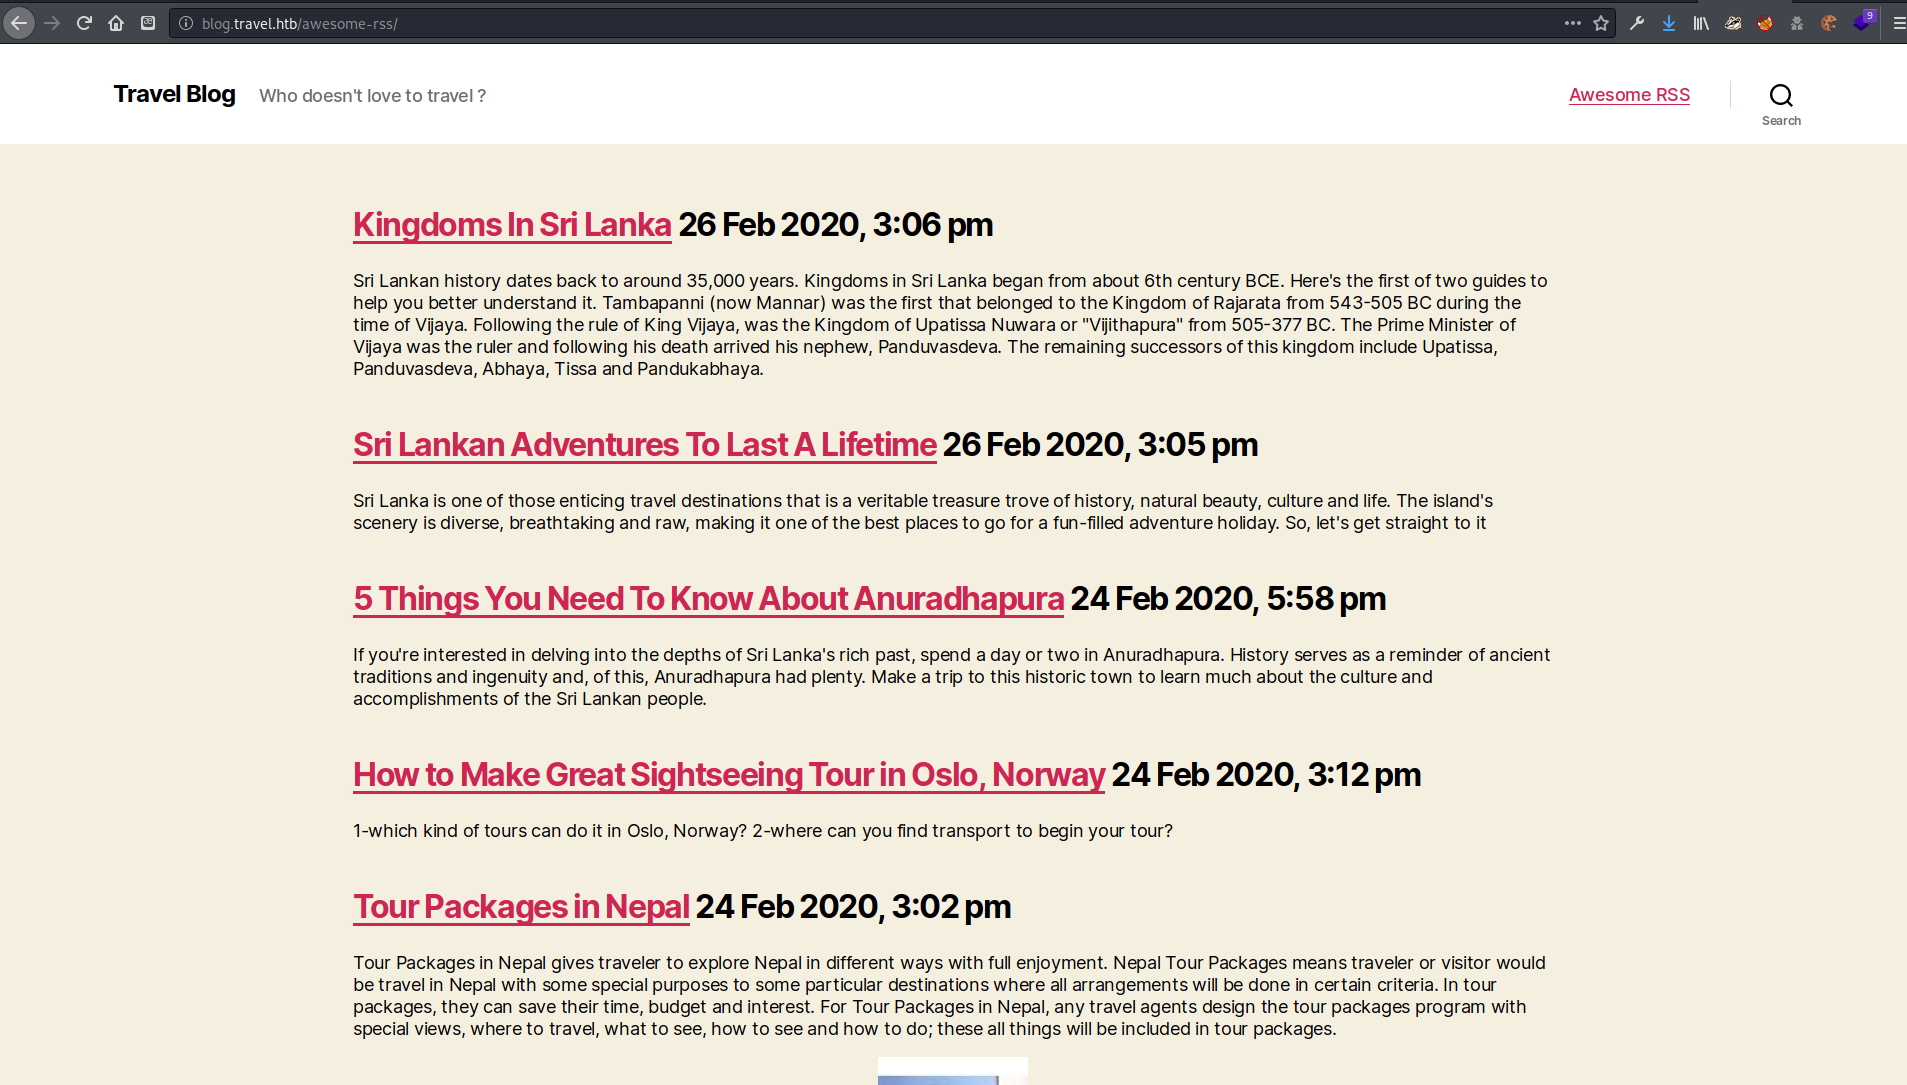Image resolution: width=1907 pixels, height=1085 pixels.
Task: Open the Awesome RSS menu link
Action: click(x=1629, y=95)
